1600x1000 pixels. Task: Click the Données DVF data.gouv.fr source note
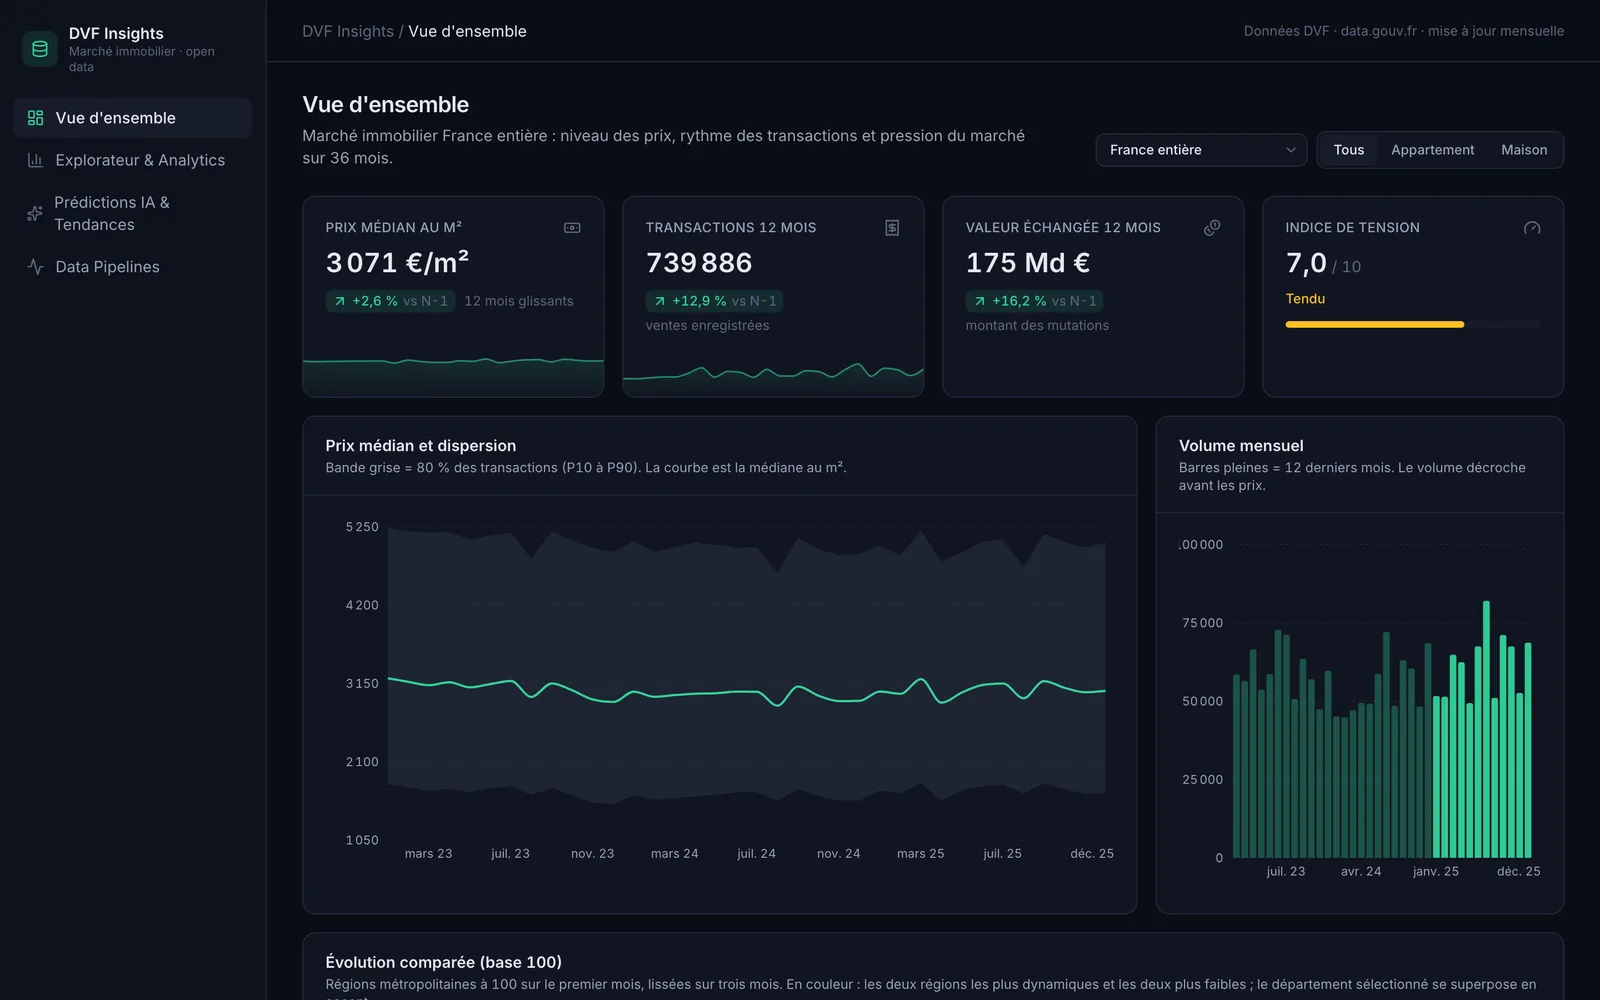pos(1404,31)
